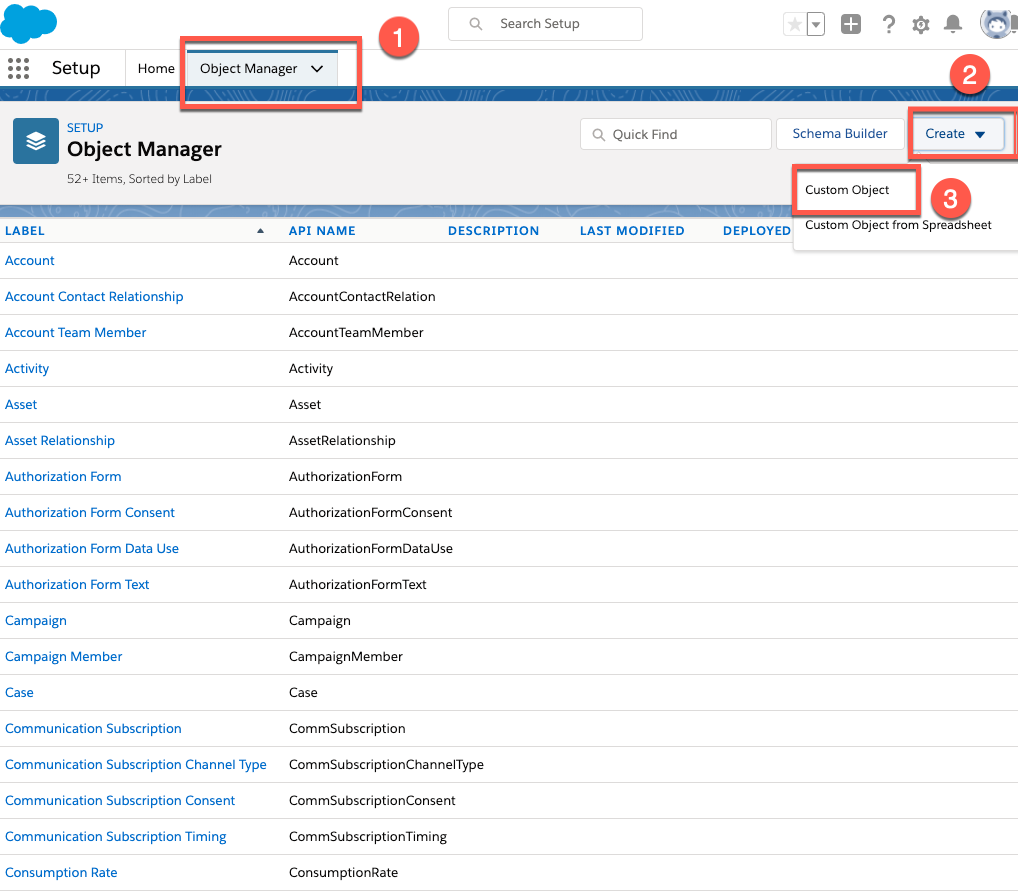Click the favorites star icon
Screen dimensions: 1018x893
point(794,25)
